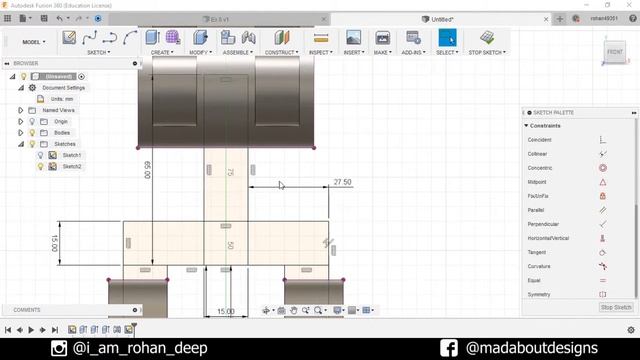
Task: Click the Joint tool icon under Assemble
Action: click(249, 38)
